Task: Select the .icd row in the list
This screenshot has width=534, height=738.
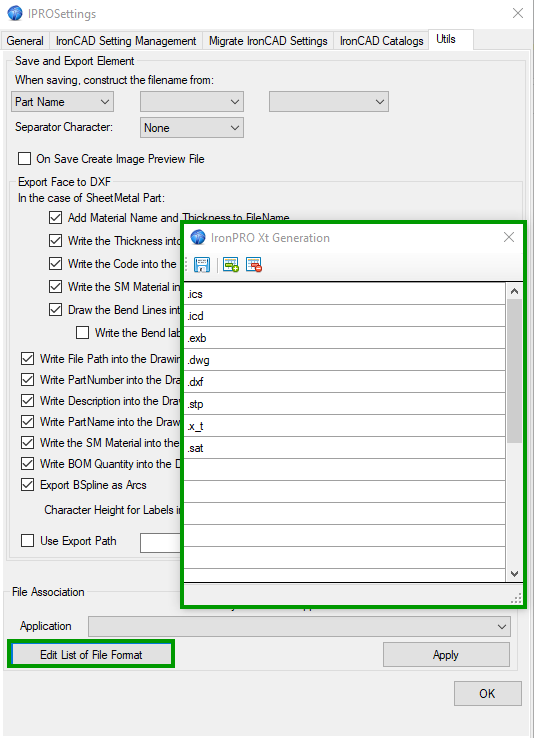Action: 344,316
